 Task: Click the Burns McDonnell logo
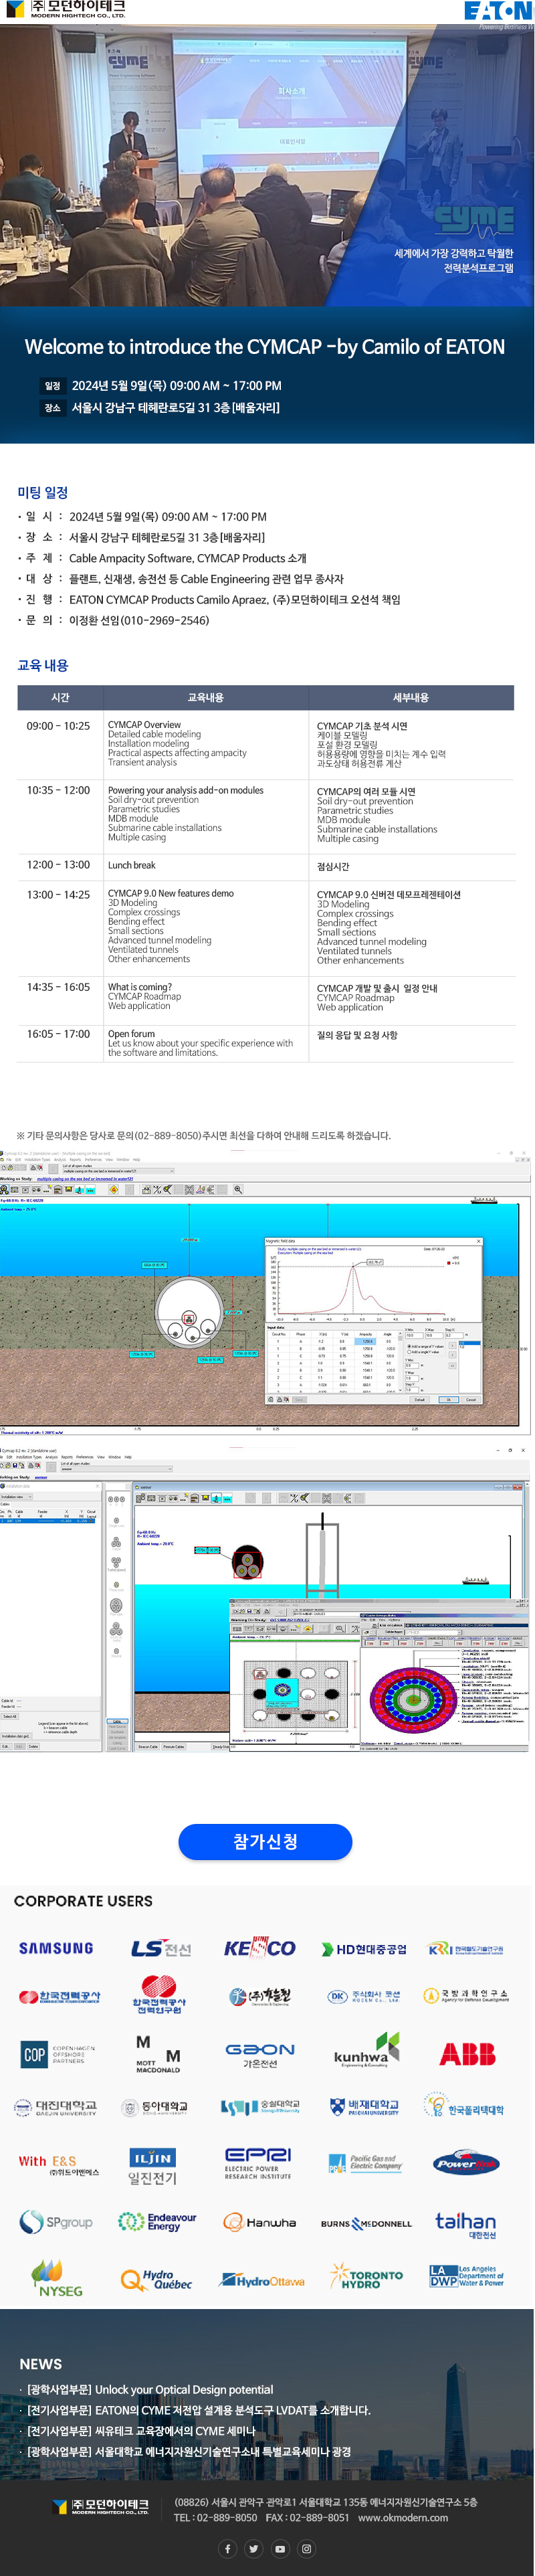pos(366,2224)
